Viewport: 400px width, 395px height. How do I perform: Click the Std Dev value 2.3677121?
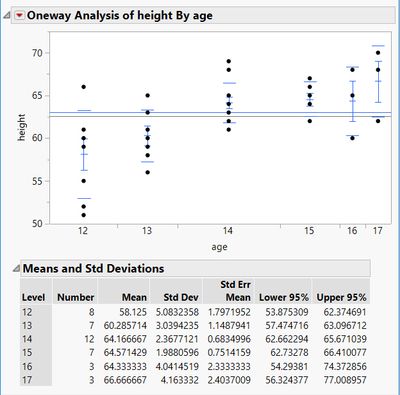(177, 339)
